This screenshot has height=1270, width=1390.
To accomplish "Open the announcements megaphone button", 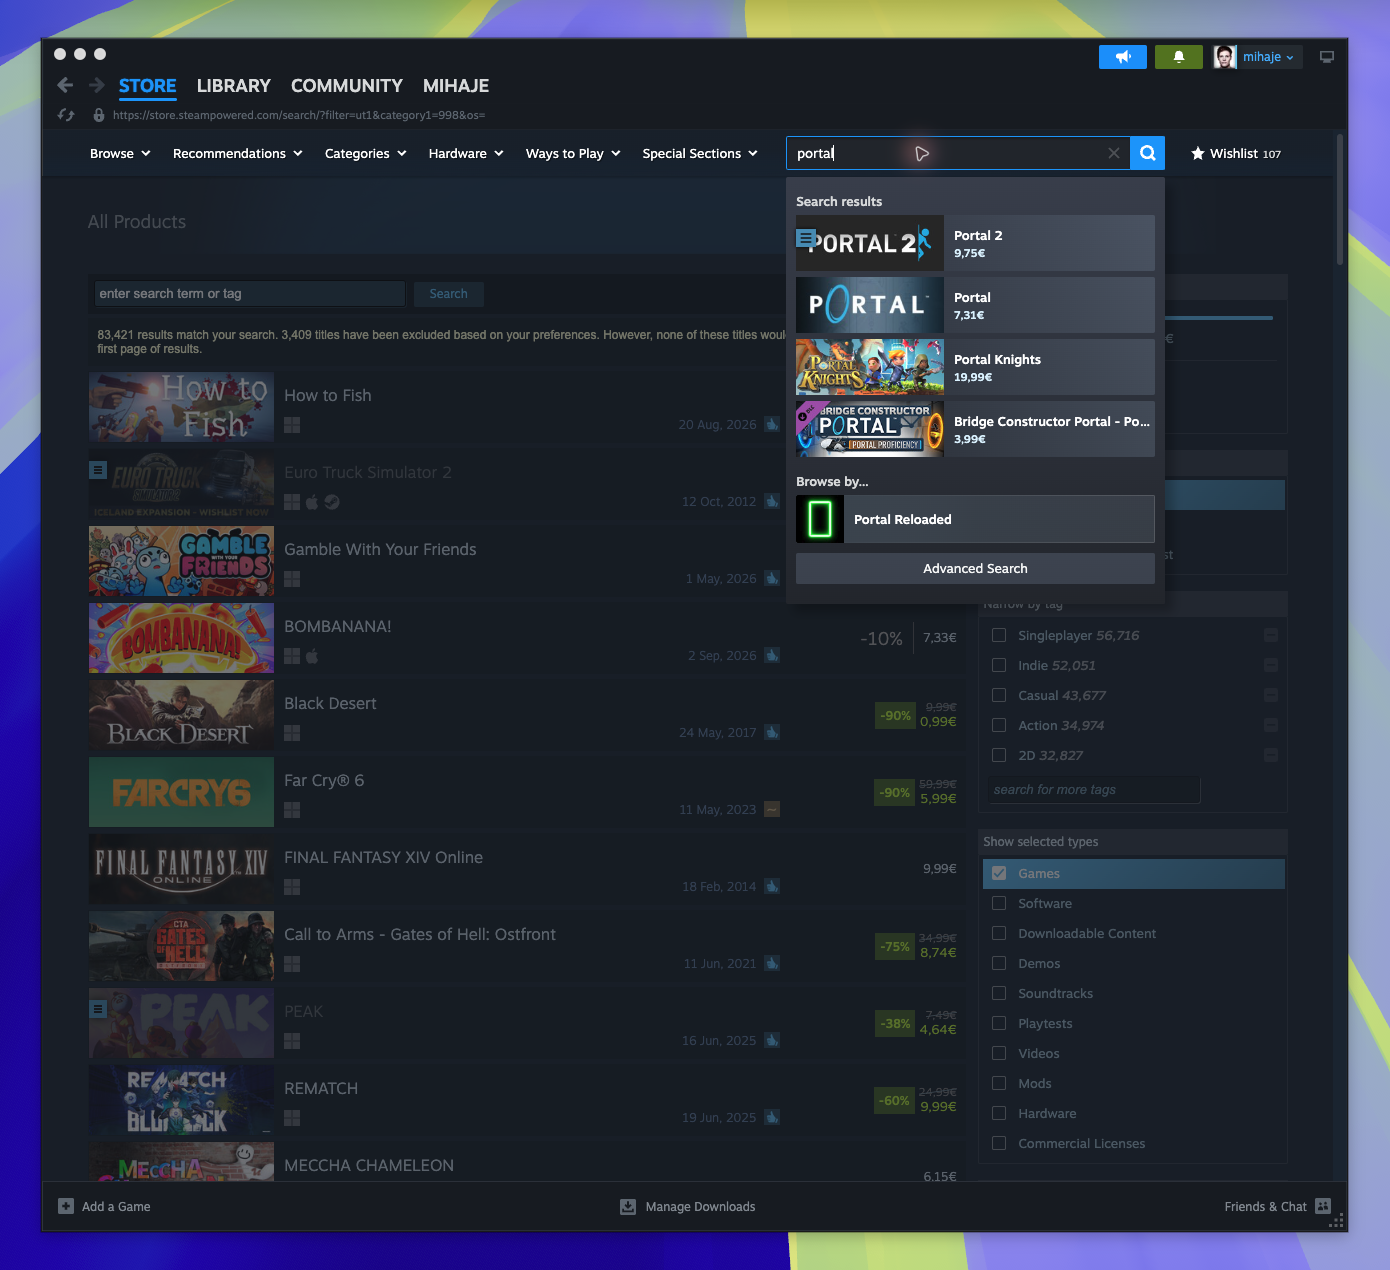I will [x=1123, y=57].
